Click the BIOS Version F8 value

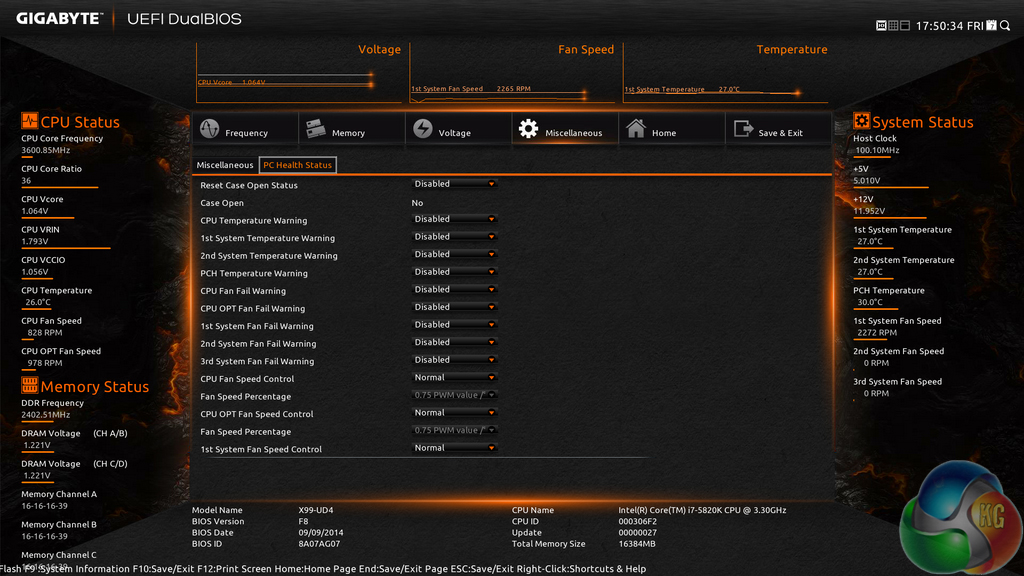click(x=303, y=522)
